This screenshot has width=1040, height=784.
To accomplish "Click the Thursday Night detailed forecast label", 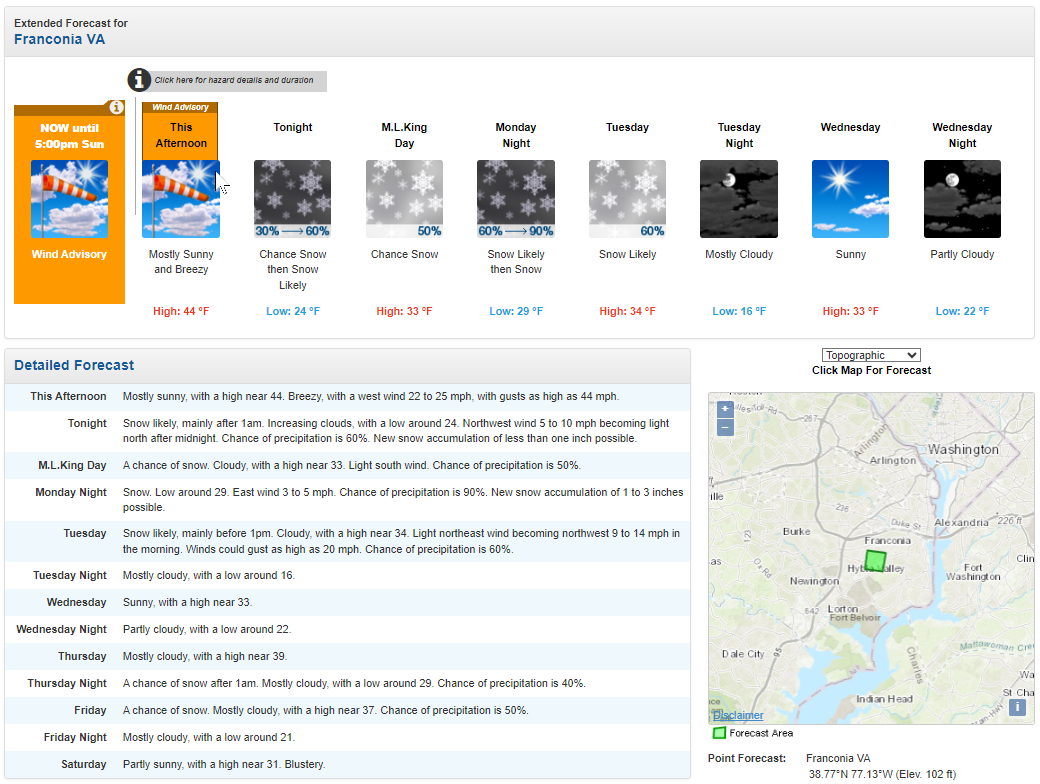I will click(67, 683).
